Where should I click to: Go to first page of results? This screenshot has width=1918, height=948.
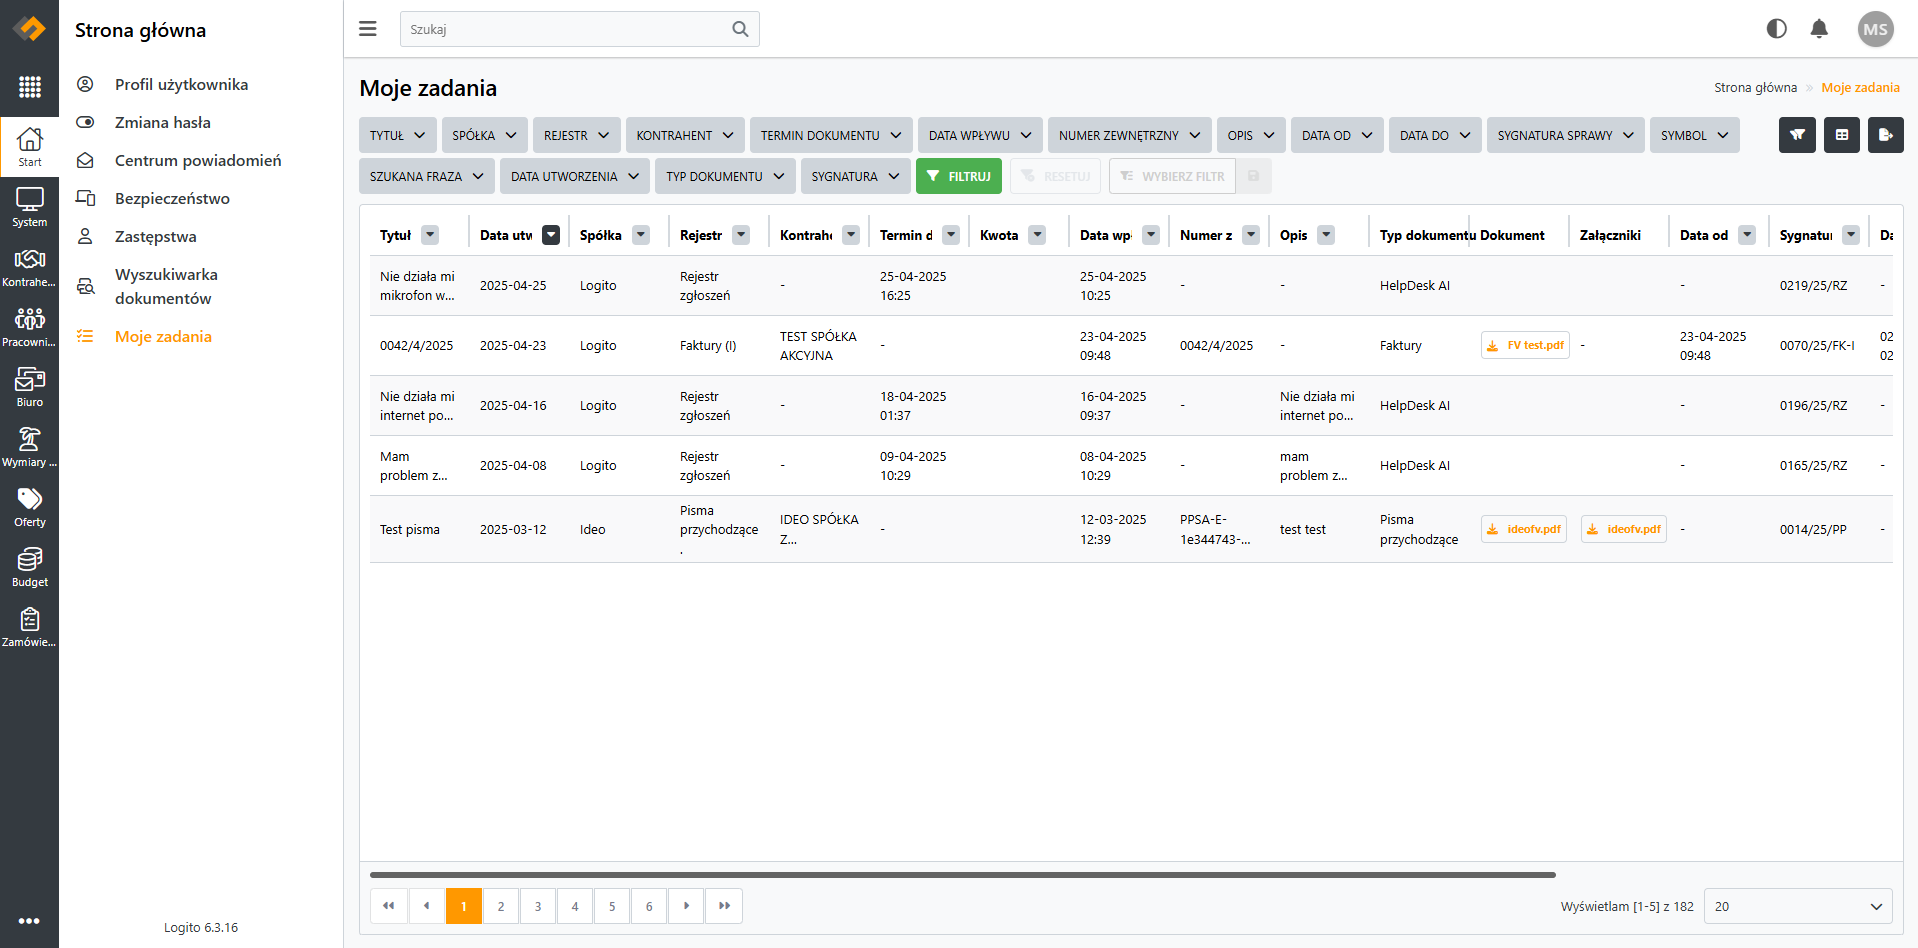(x=388, y=906)
